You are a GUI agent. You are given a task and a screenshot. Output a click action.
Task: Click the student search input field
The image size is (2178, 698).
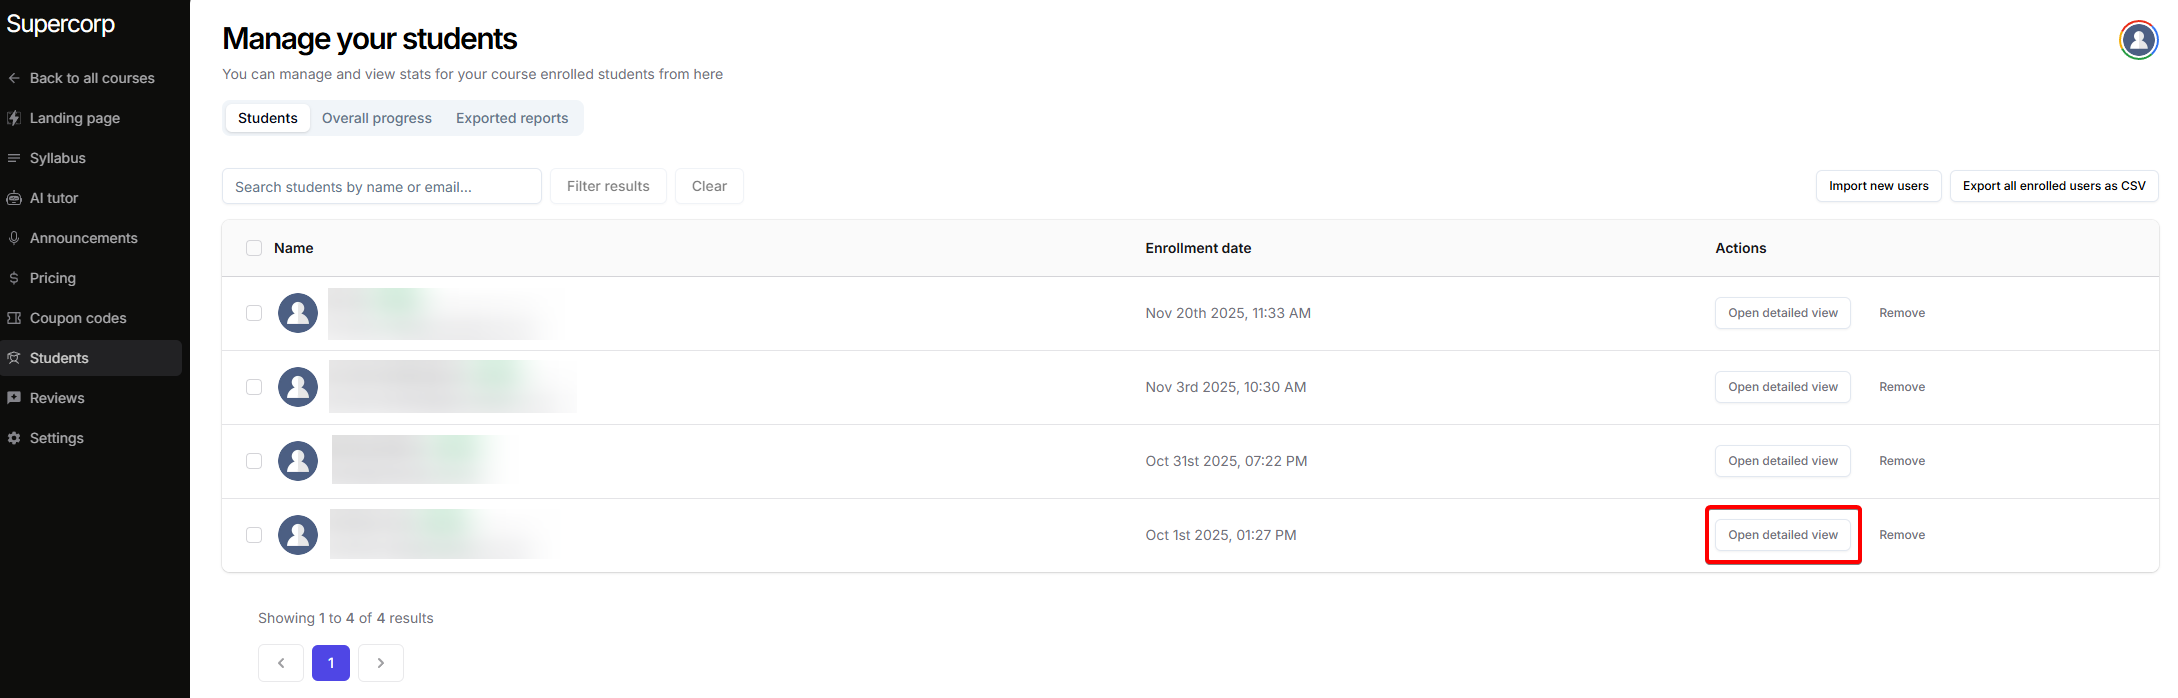click(381, 187)
